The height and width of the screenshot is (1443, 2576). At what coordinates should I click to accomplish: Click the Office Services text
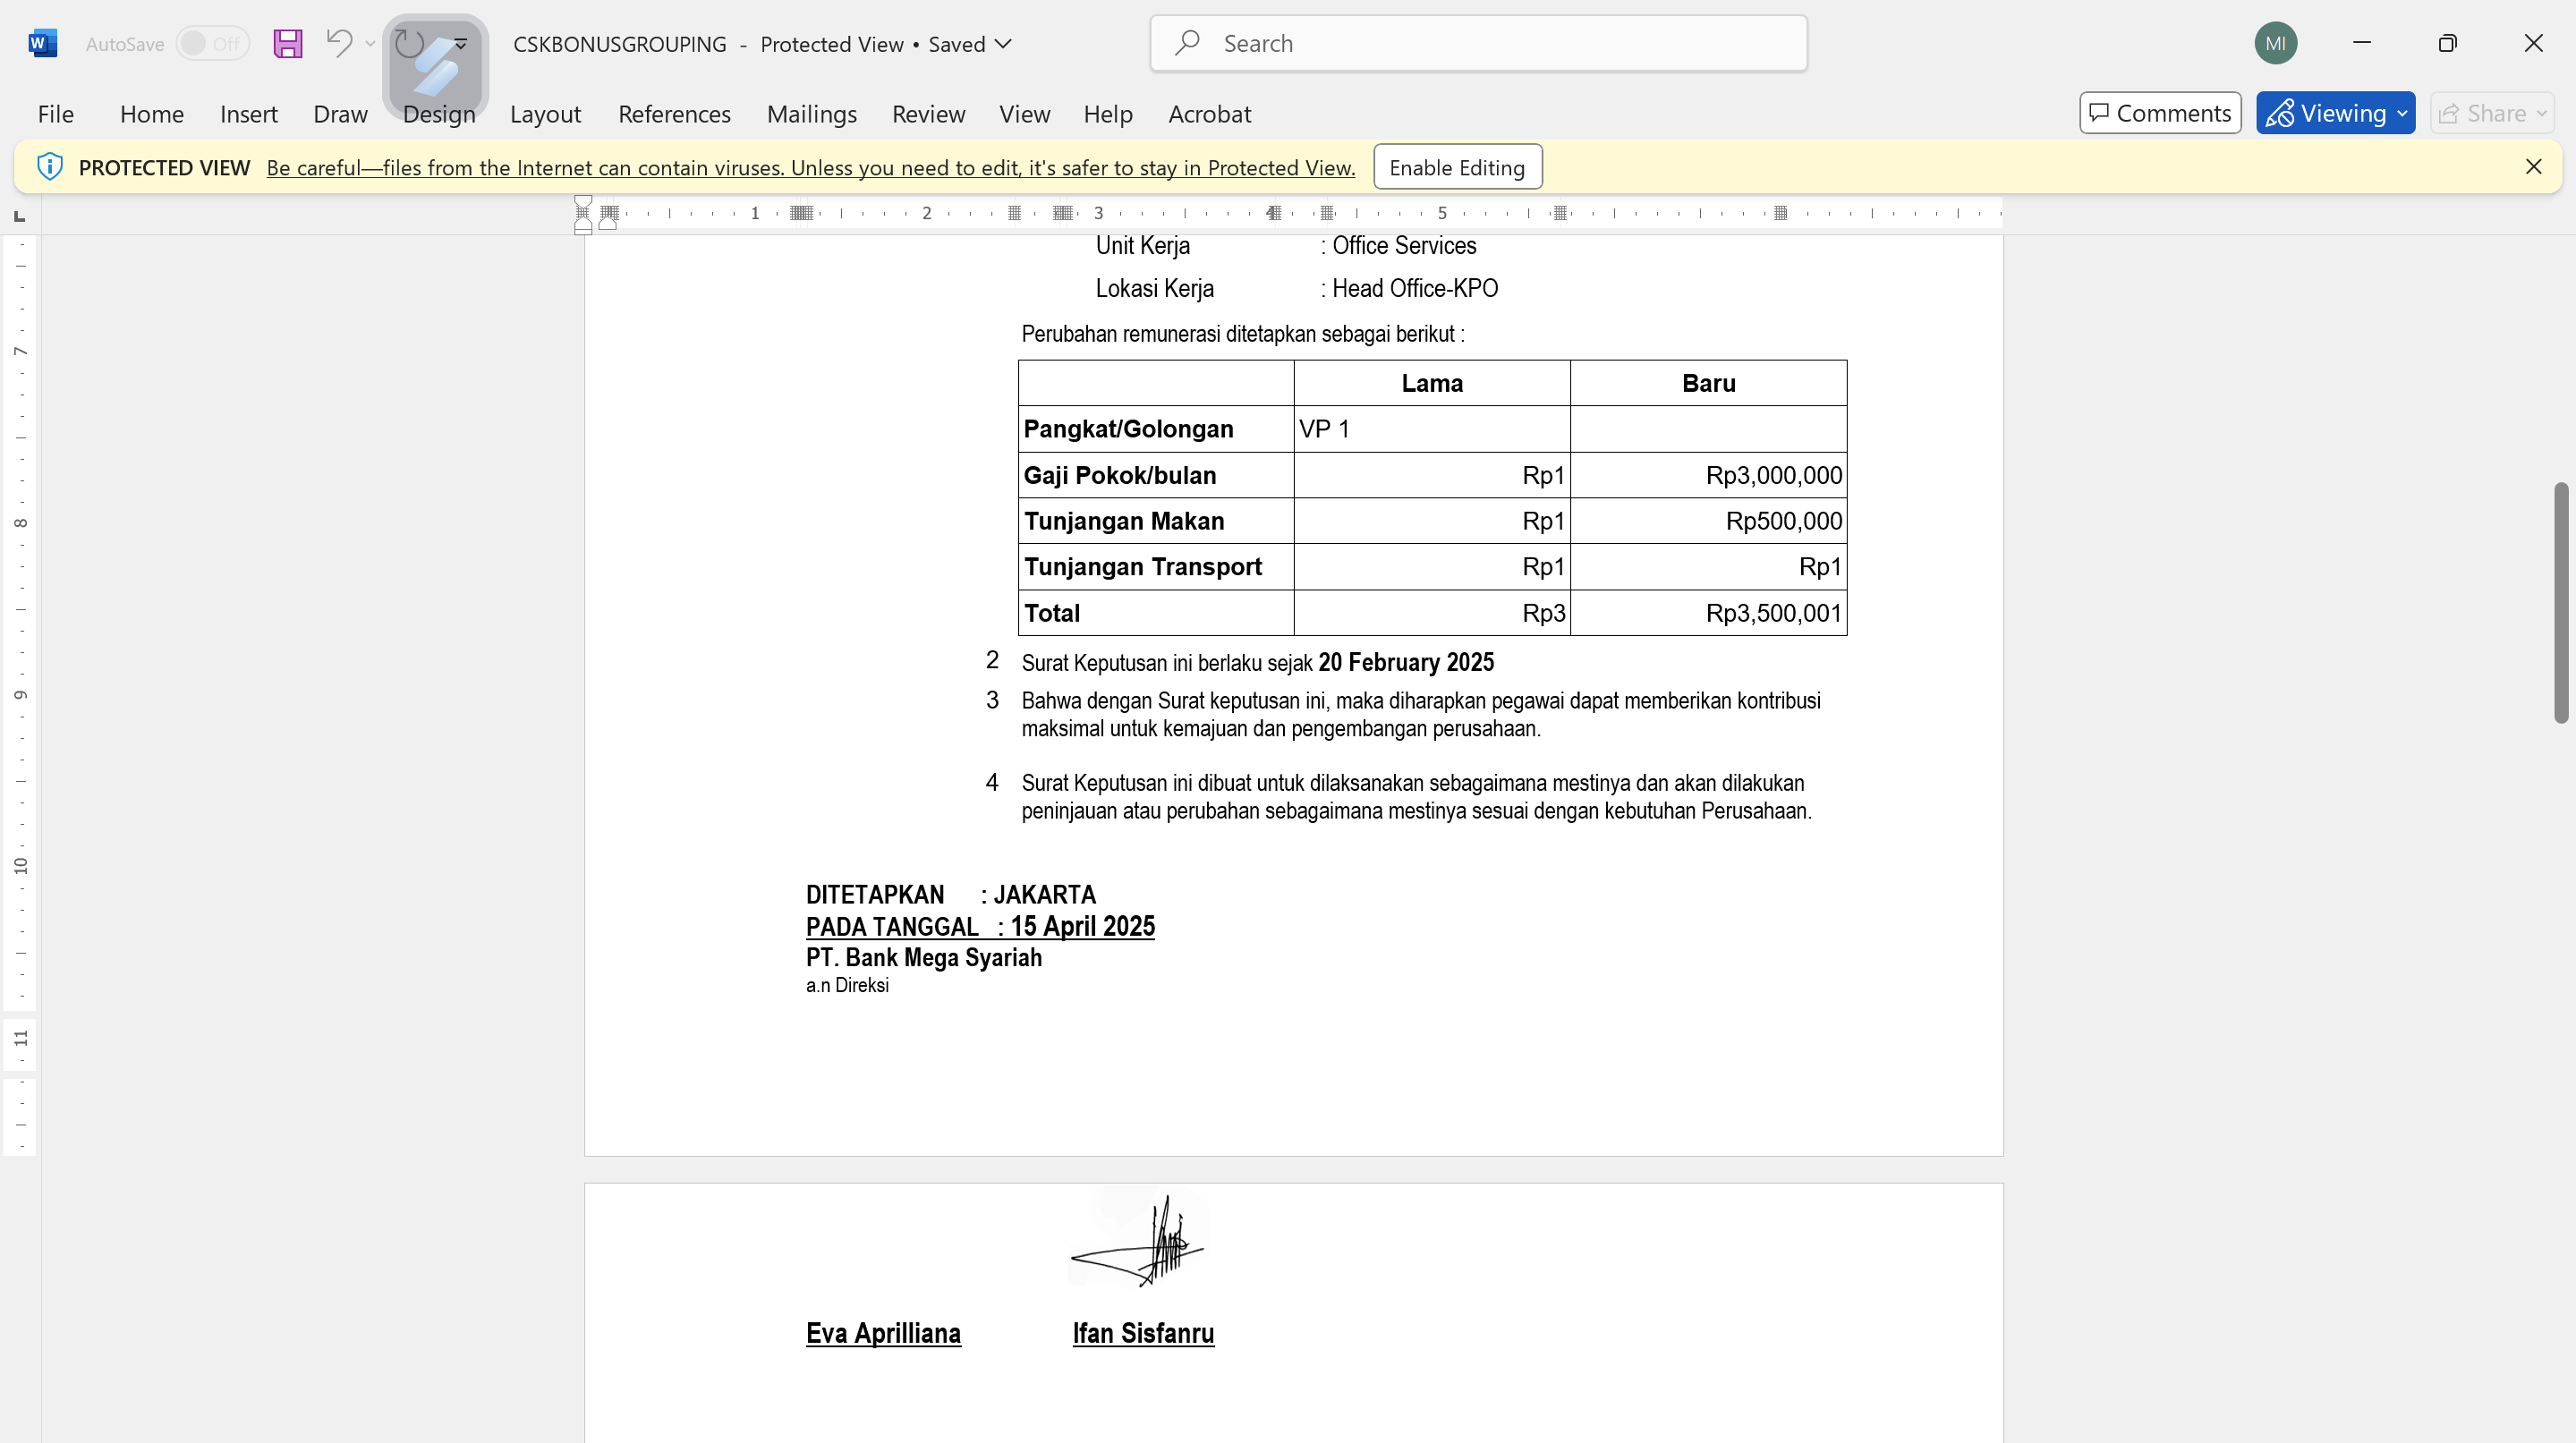coord(1404,246)
